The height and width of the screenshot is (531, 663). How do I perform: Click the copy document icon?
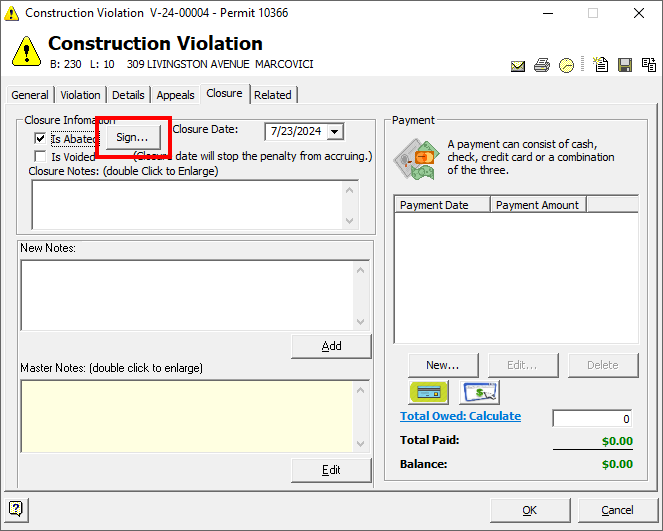pyautogui.click(x=649, y=65)
